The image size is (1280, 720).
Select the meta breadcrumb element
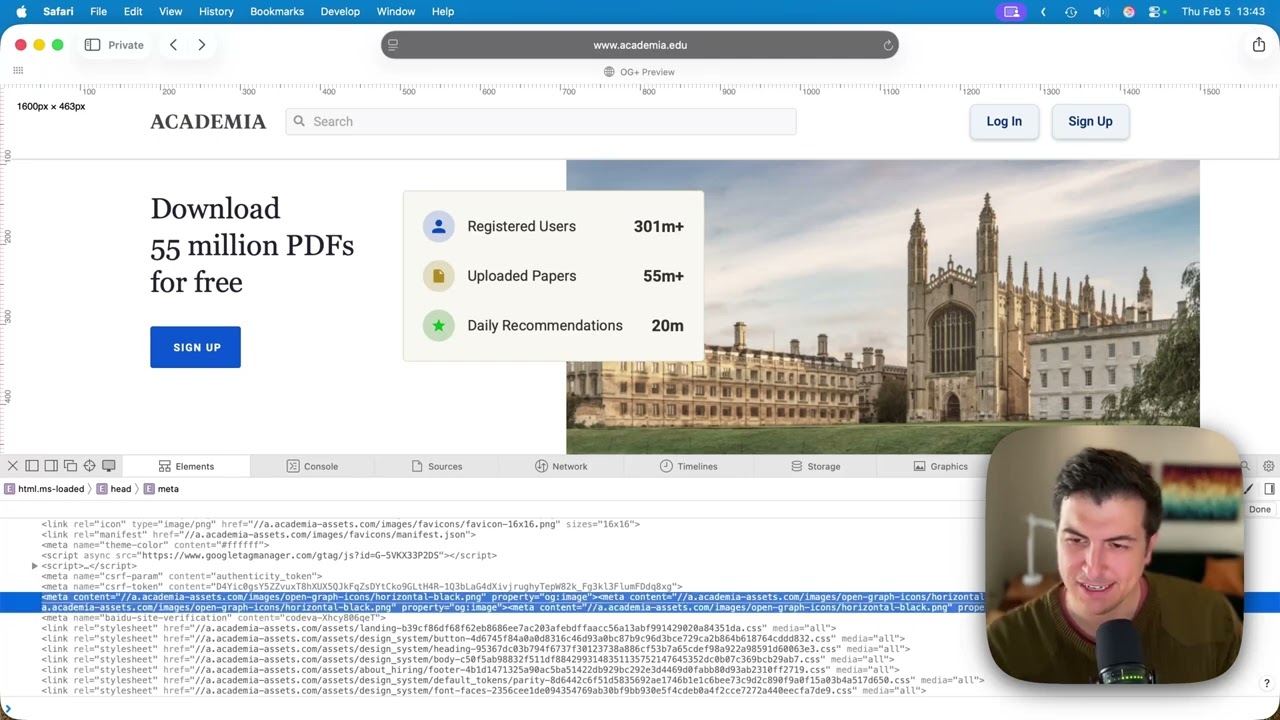(161, 489)
